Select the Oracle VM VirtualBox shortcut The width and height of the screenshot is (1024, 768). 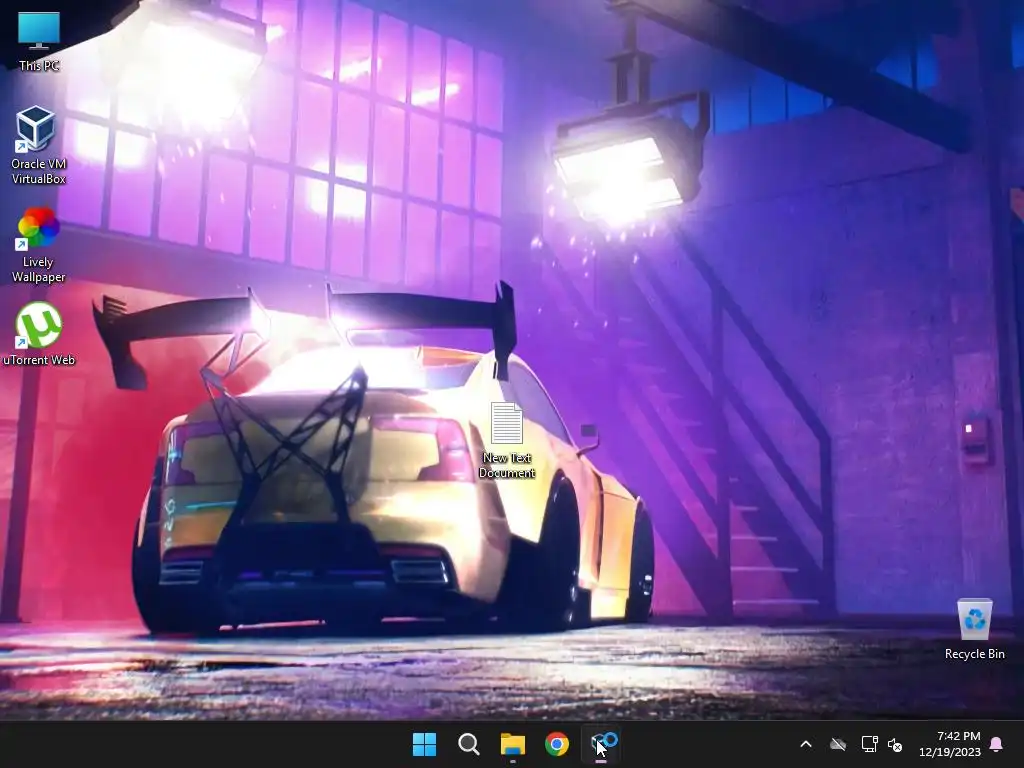38,145
